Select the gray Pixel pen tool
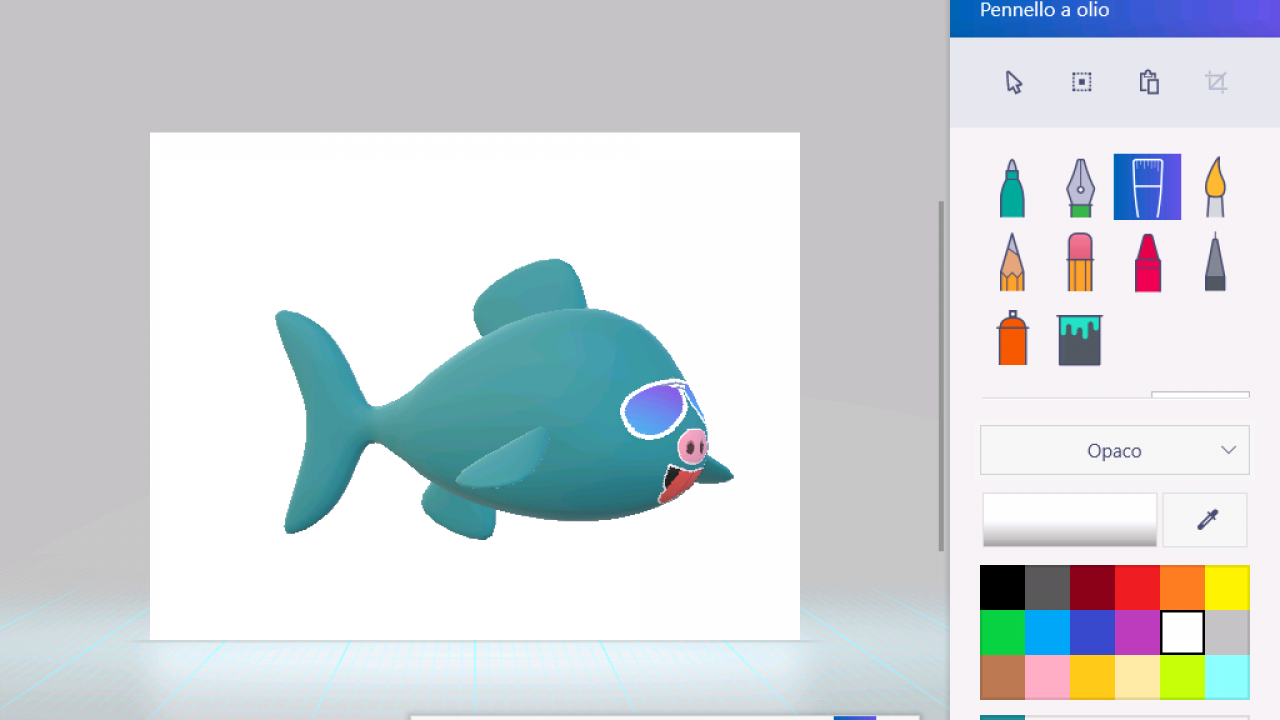The height and width of the screenshot is (720, 1280). 1215,262
